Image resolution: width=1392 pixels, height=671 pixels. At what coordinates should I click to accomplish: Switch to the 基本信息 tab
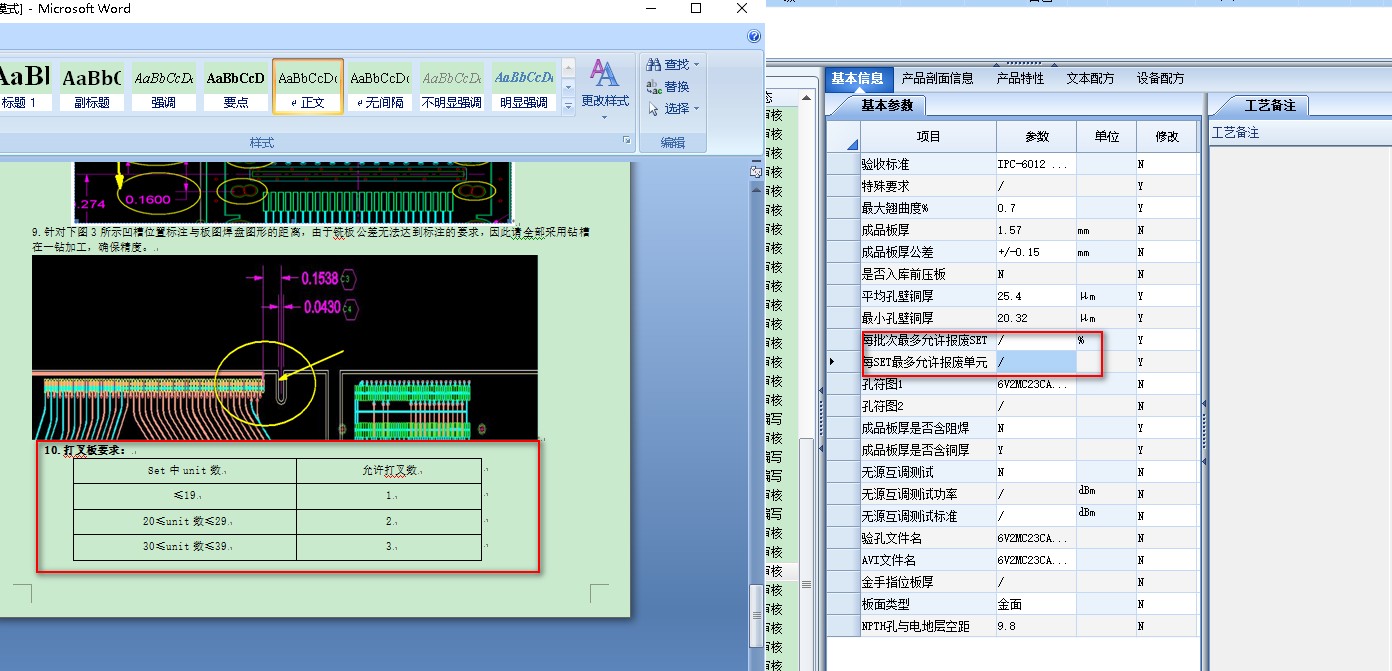pyautogui.click(x=858, y=78)
